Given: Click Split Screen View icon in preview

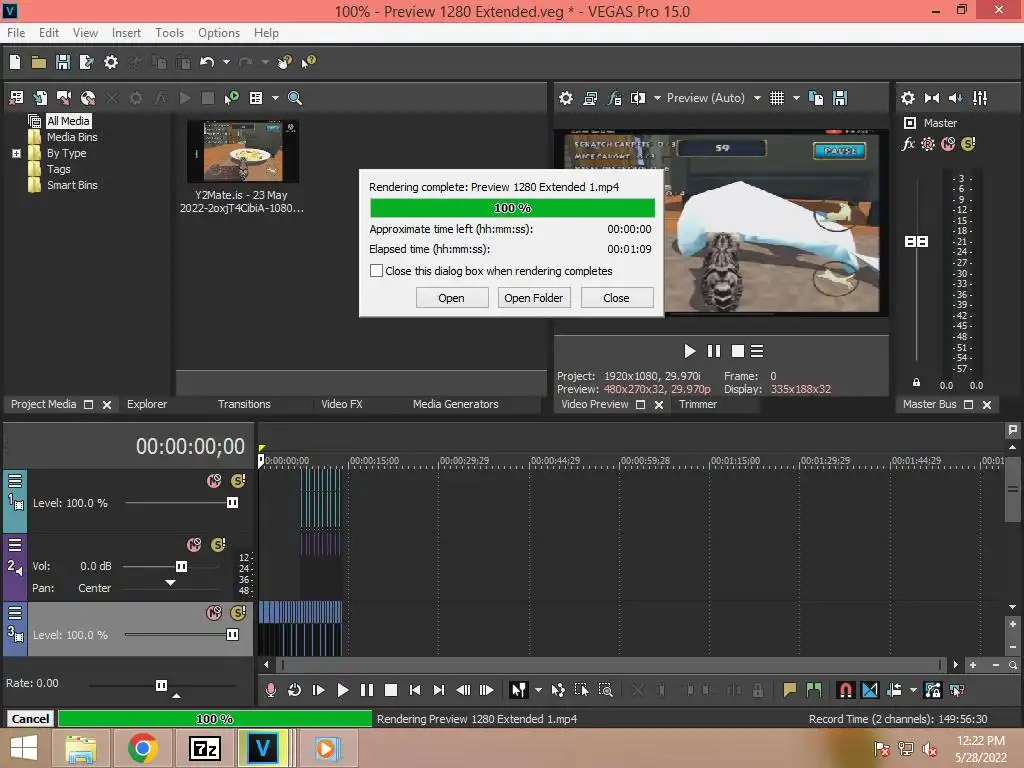Looking at the screenshot, I should tap(638, 98).
